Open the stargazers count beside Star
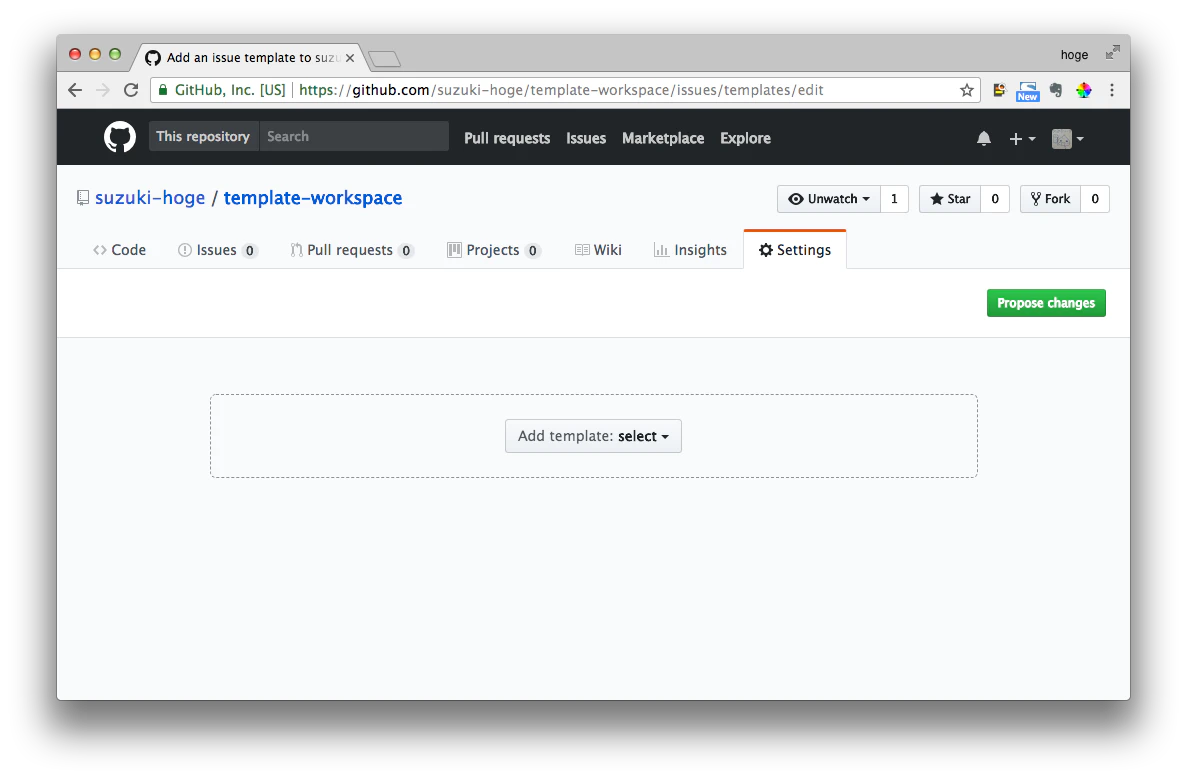 click(995, 199)
